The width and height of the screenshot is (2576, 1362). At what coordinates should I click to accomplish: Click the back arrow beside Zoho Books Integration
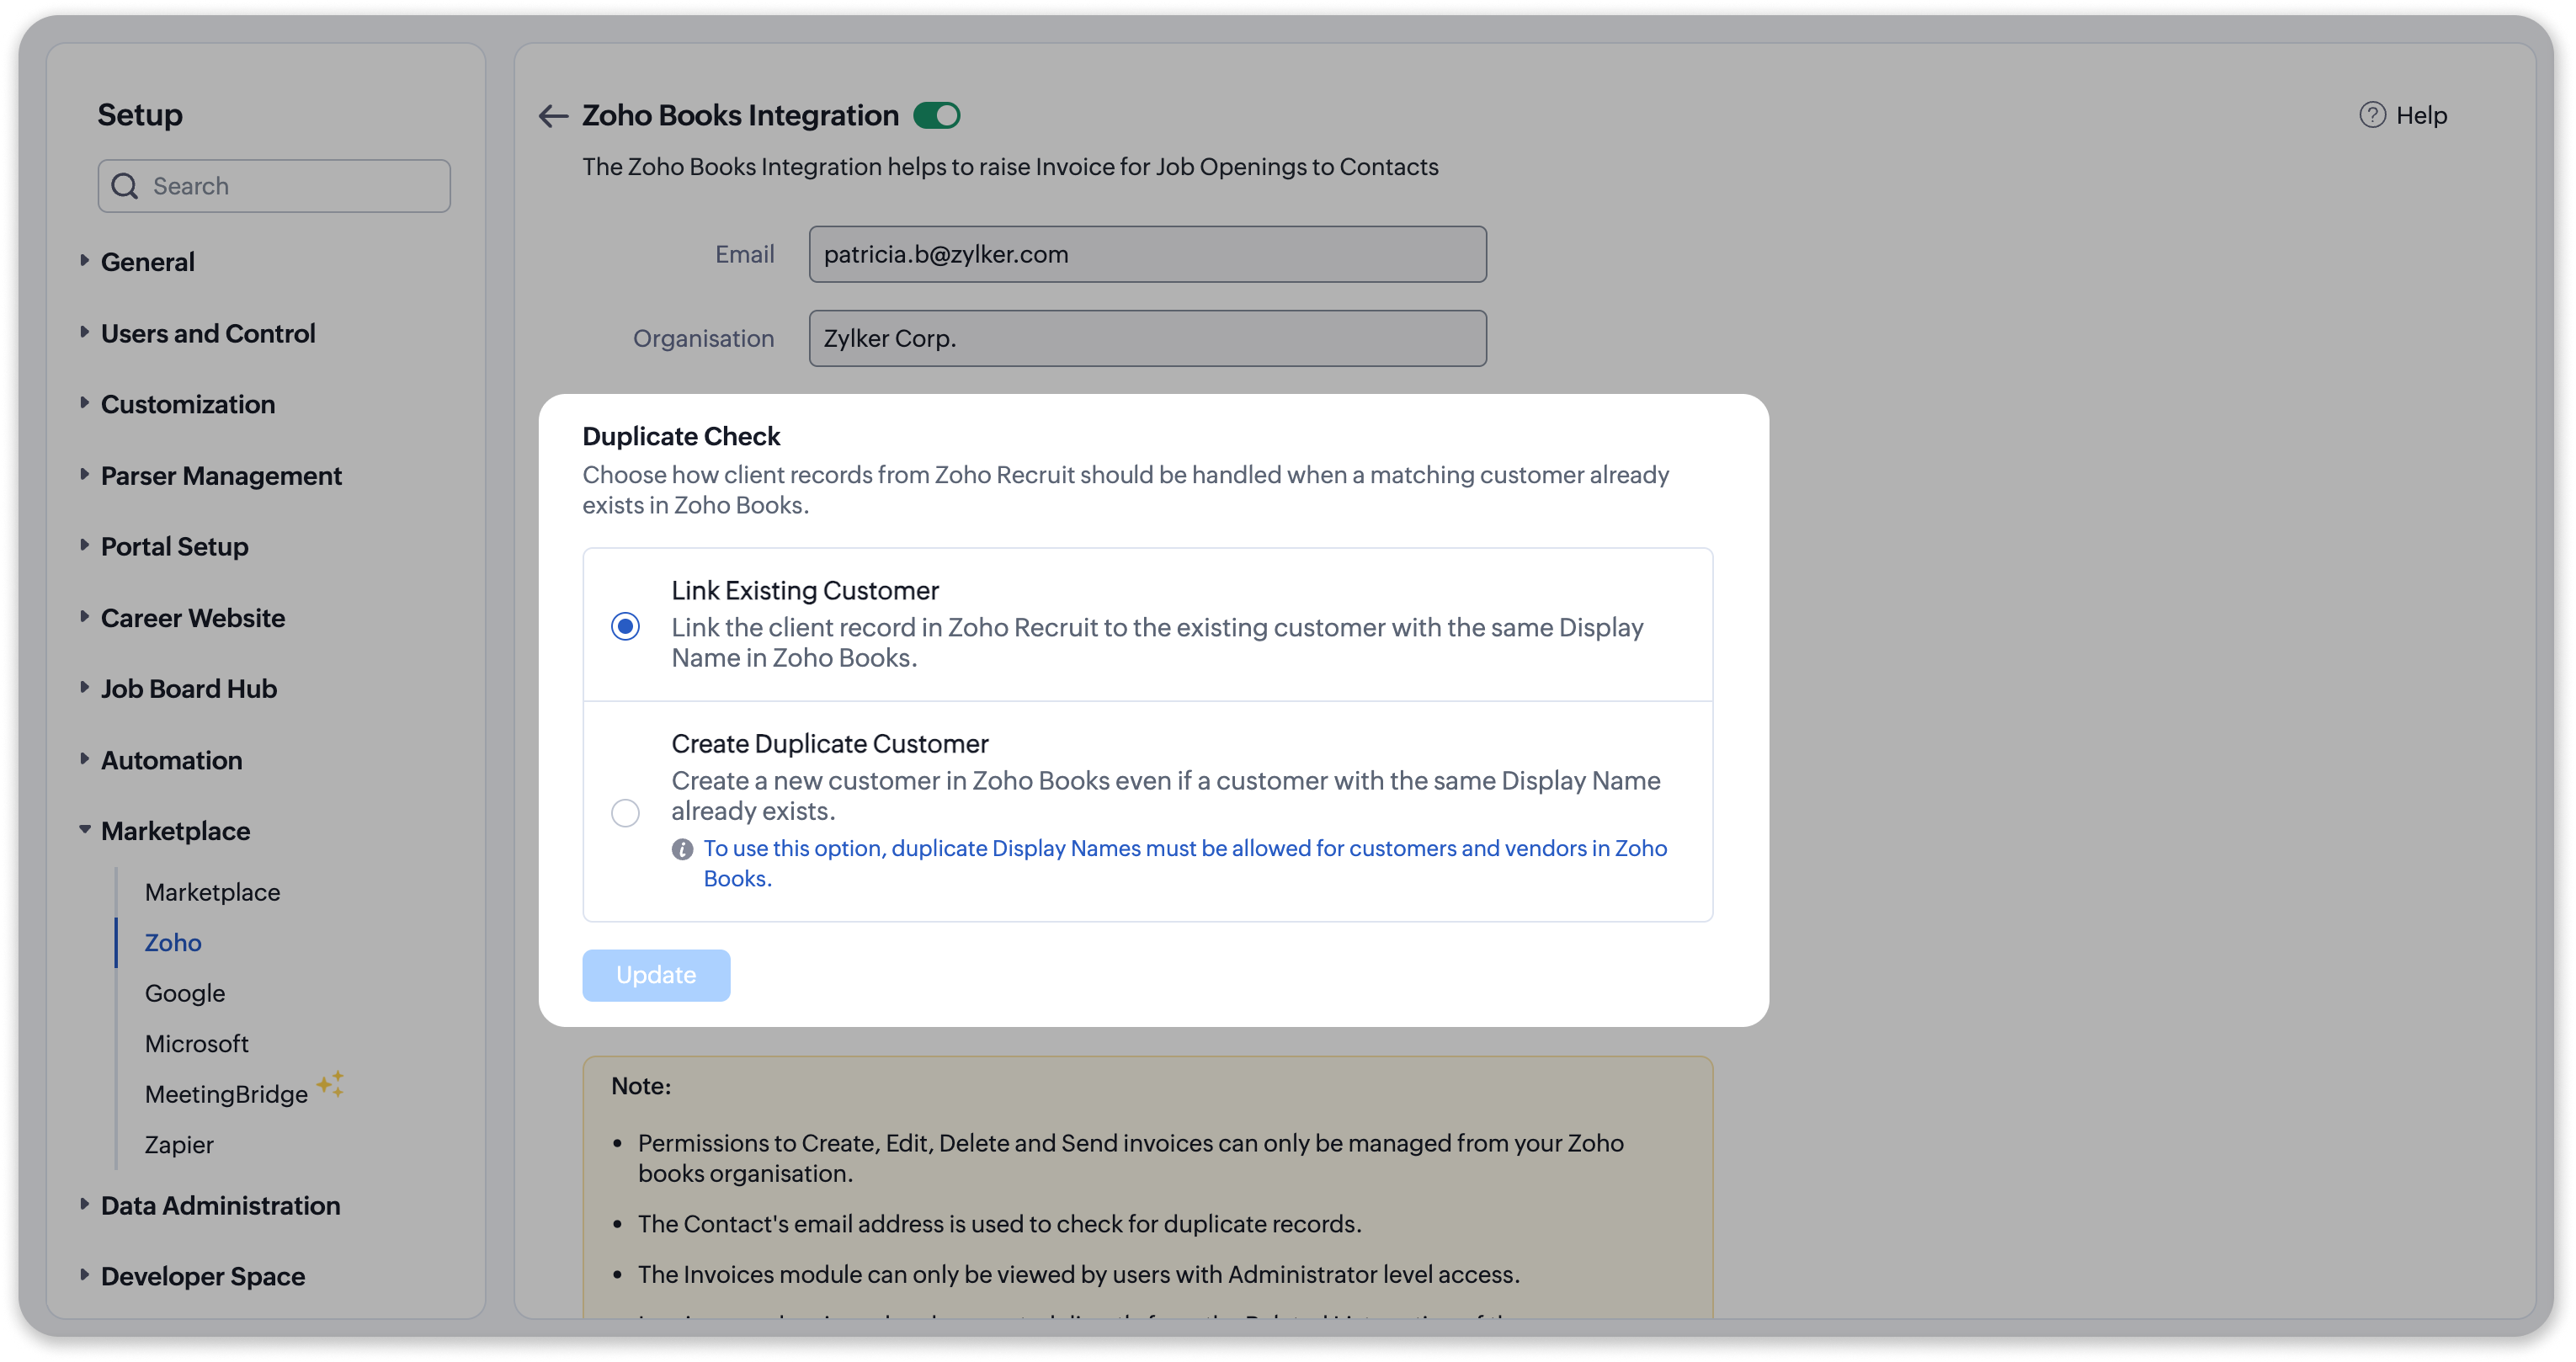(x=553, y=116)
